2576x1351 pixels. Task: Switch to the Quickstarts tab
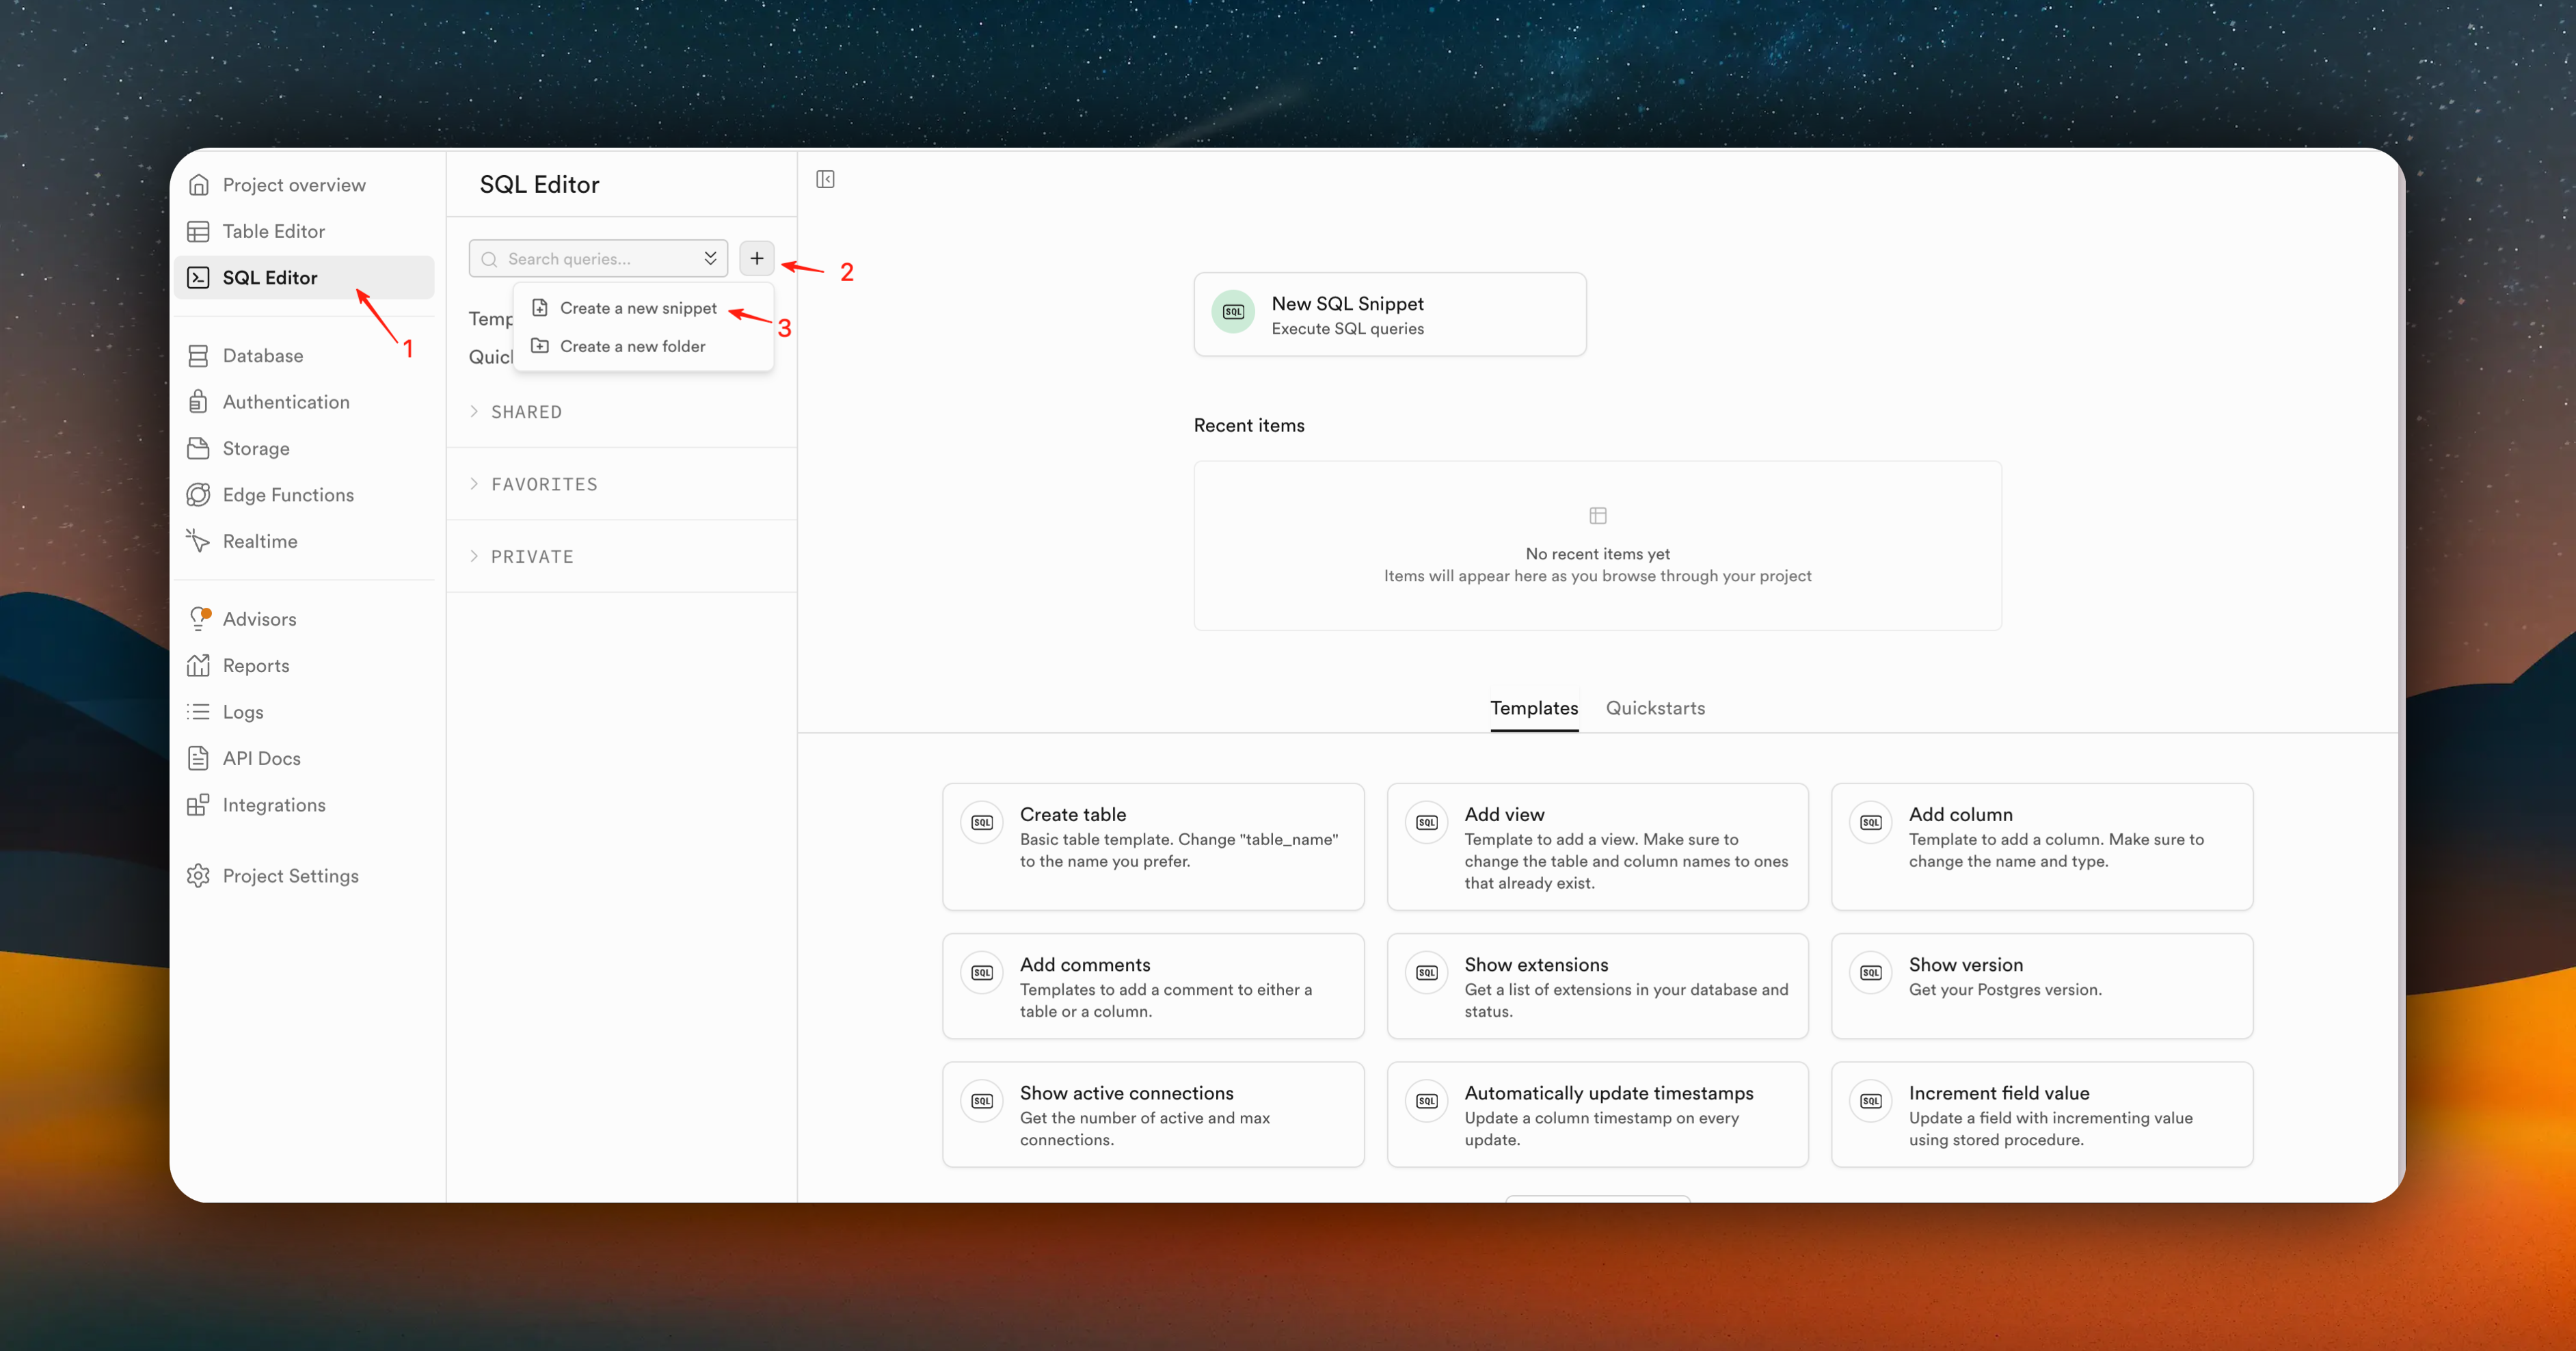pyautogui.click(x=1654, y=708)
